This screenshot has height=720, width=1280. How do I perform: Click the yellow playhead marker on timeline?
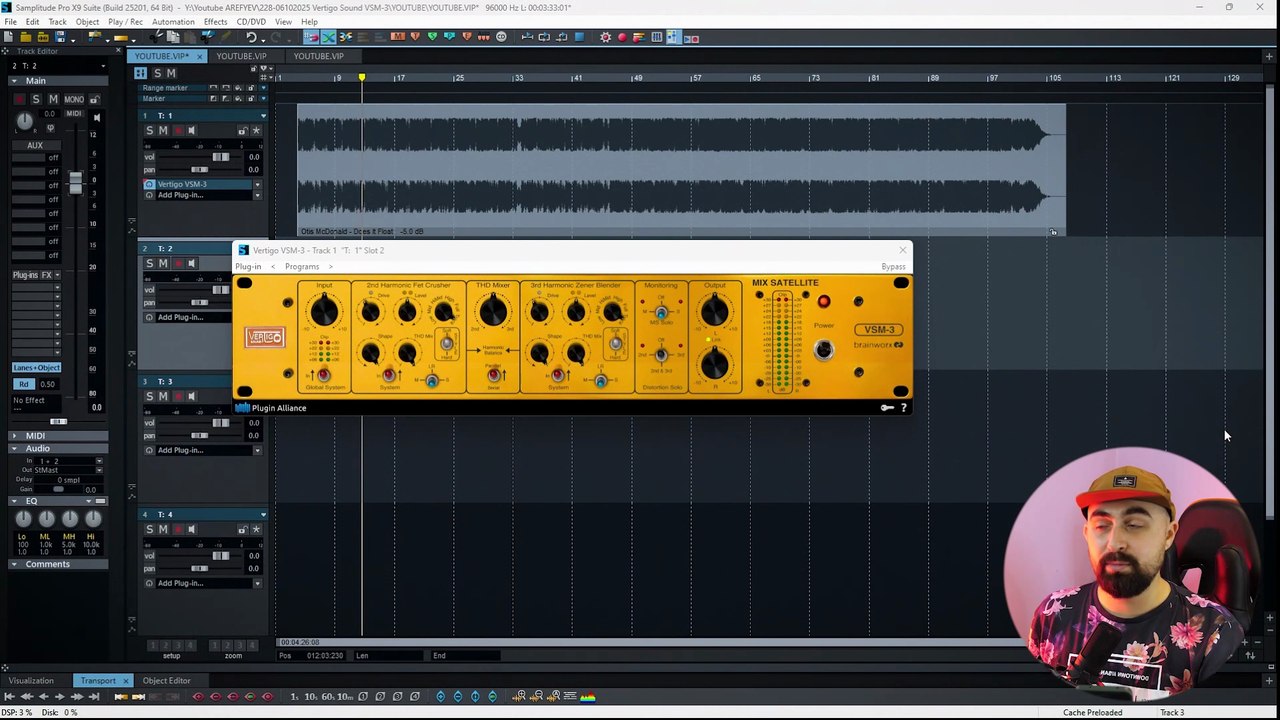362,77
